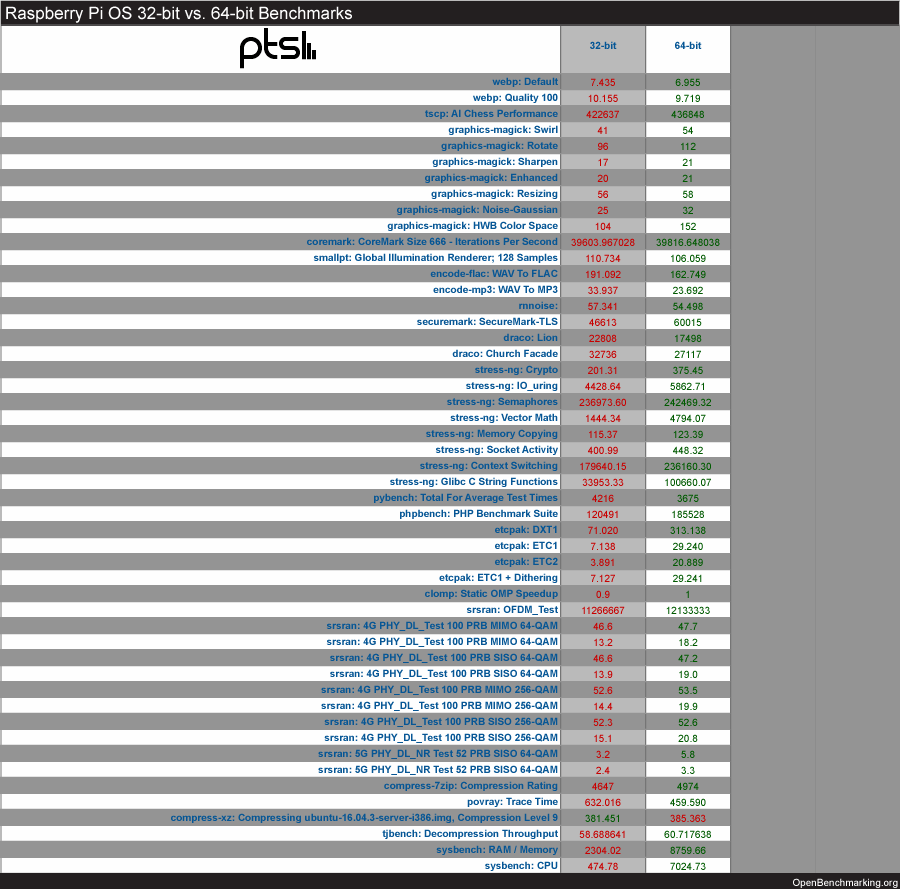Click the povray value 459.590

pyautogui.click(x=688, y=803)
